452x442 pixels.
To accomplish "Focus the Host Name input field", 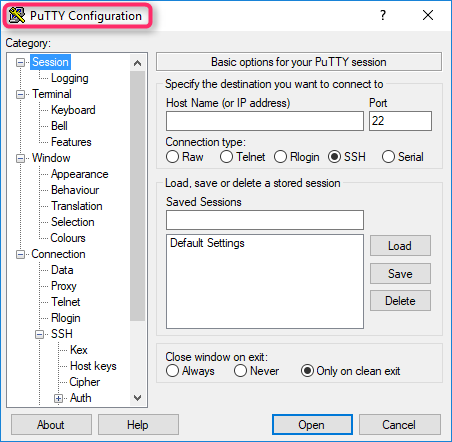I will [x=265, y=121].
